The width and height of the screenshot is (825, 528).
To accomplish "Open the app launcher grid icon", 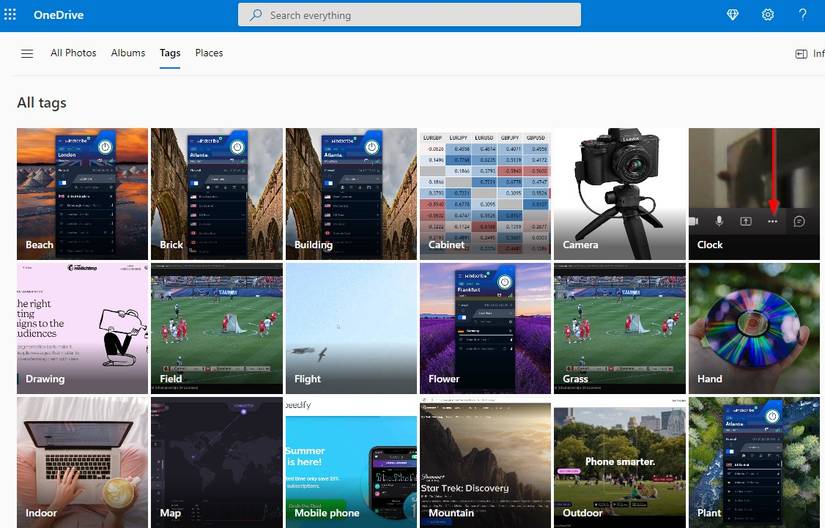I will [10, 15].
